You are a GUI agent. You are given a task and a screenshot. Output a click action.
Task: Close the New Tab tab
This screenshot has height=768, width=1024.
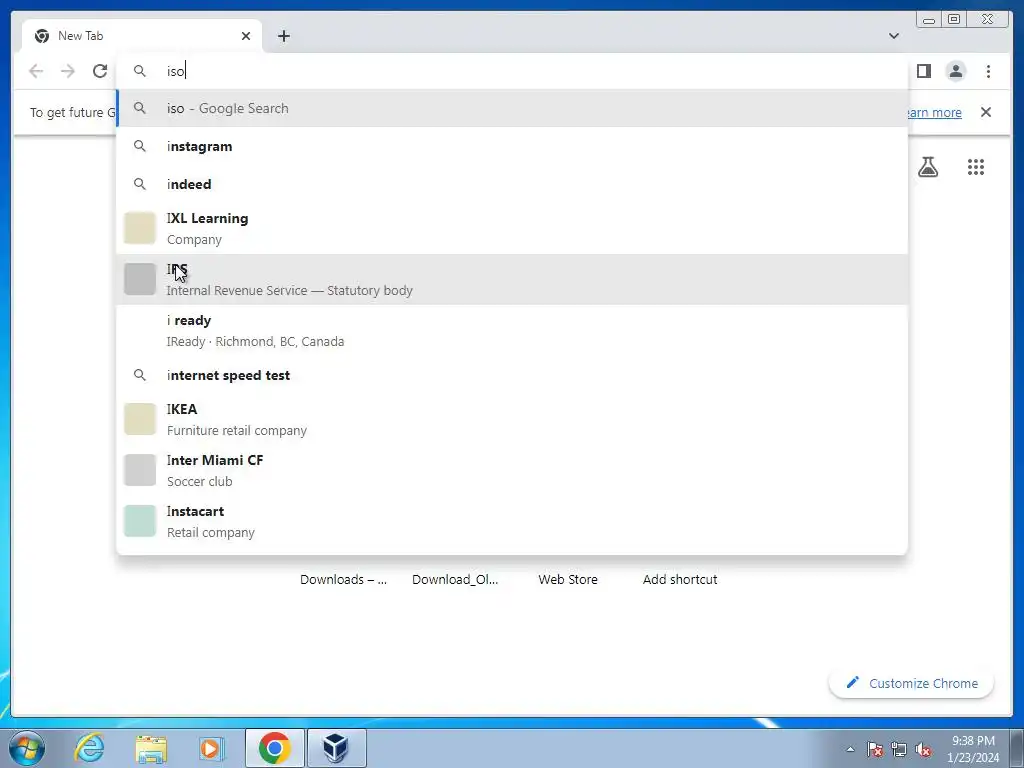(246, 36)
